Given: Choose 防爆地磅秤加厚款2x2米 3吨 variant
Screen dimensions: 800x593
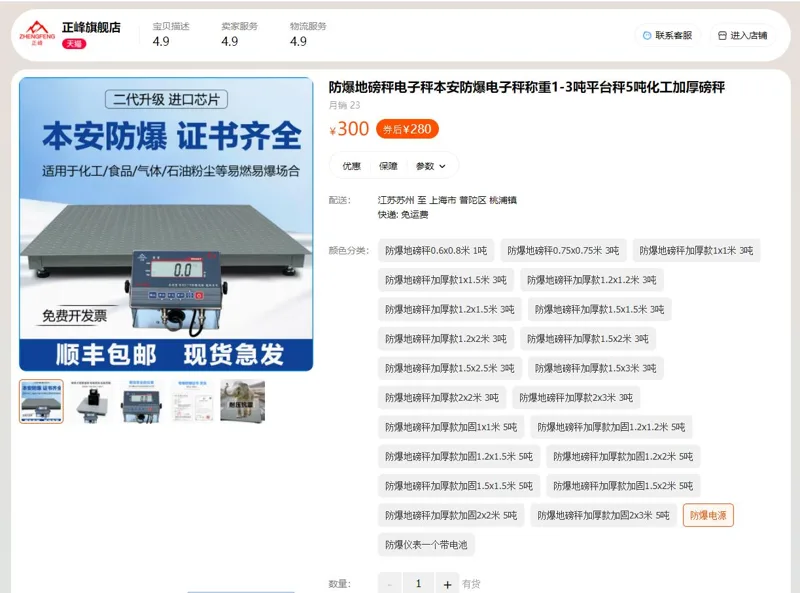Looking at the screenshot, I should point(442,398).
